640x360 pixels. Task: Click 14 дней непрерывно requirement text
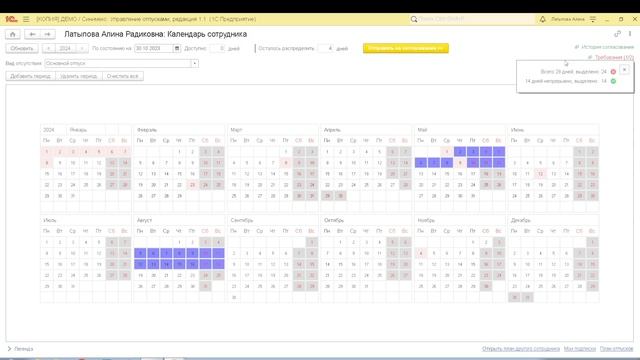tap(566, 81)
